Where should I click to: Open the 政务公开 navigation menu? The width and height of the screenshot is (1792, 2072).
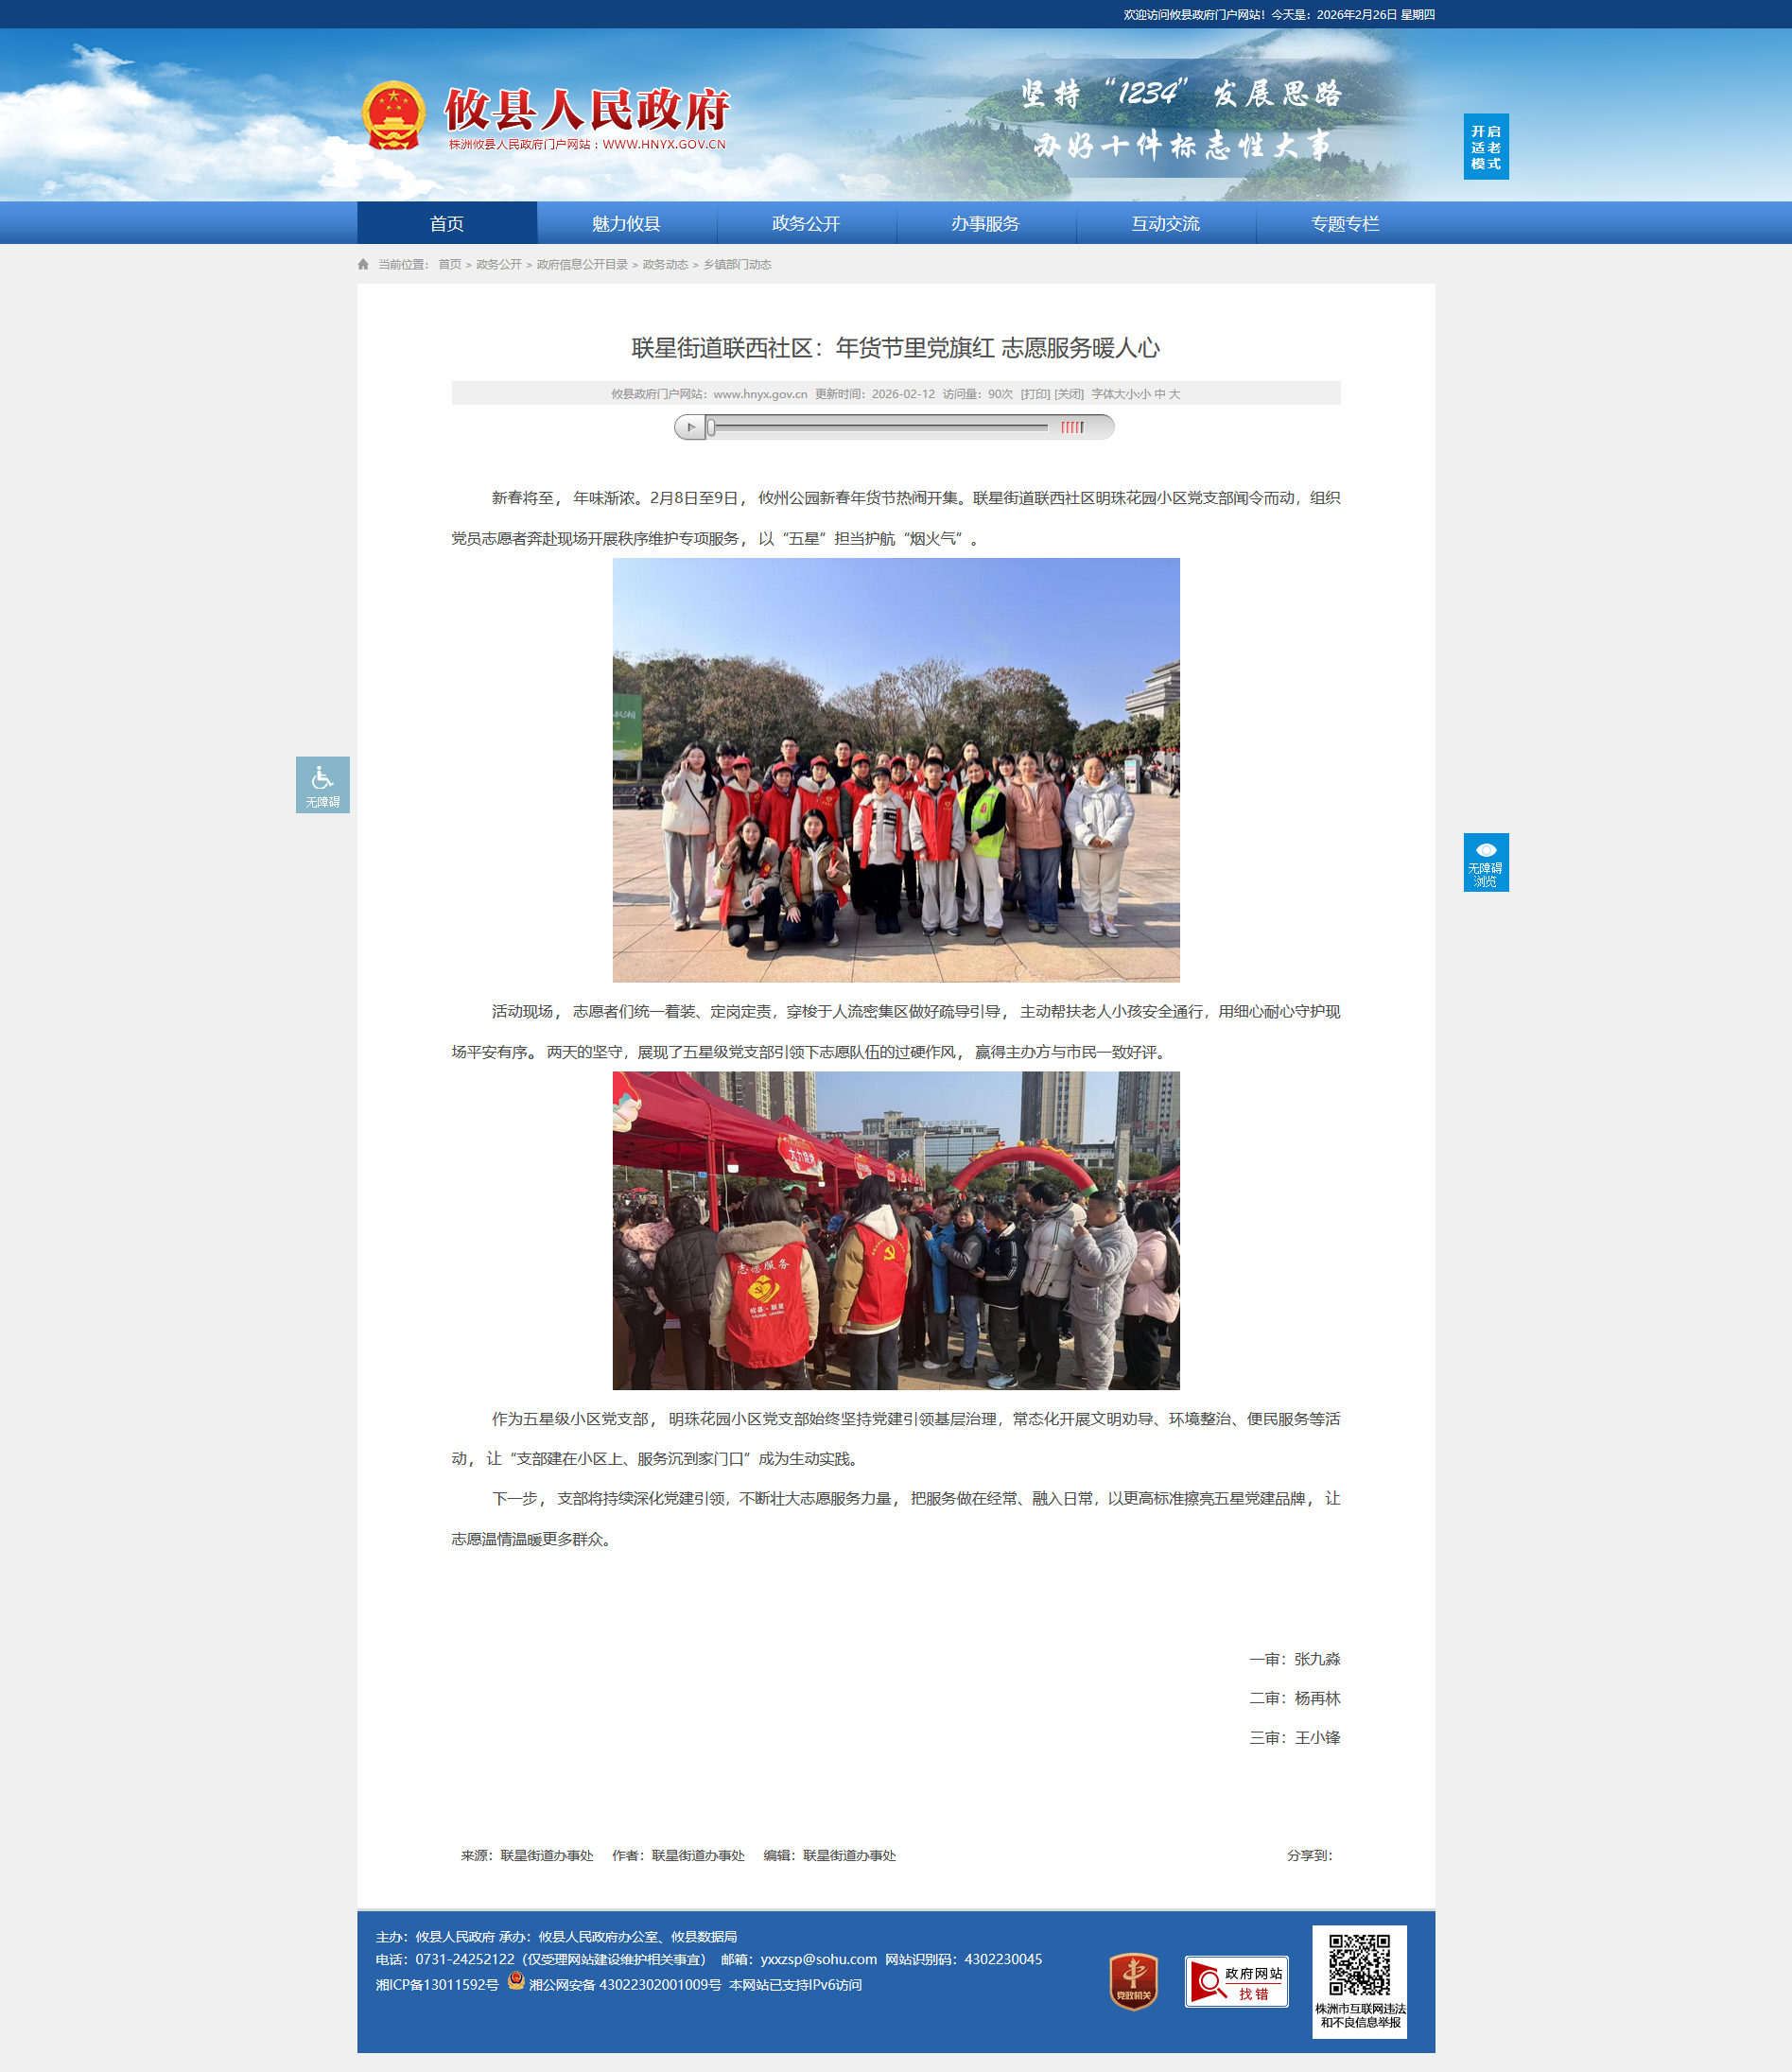point(805,223)
